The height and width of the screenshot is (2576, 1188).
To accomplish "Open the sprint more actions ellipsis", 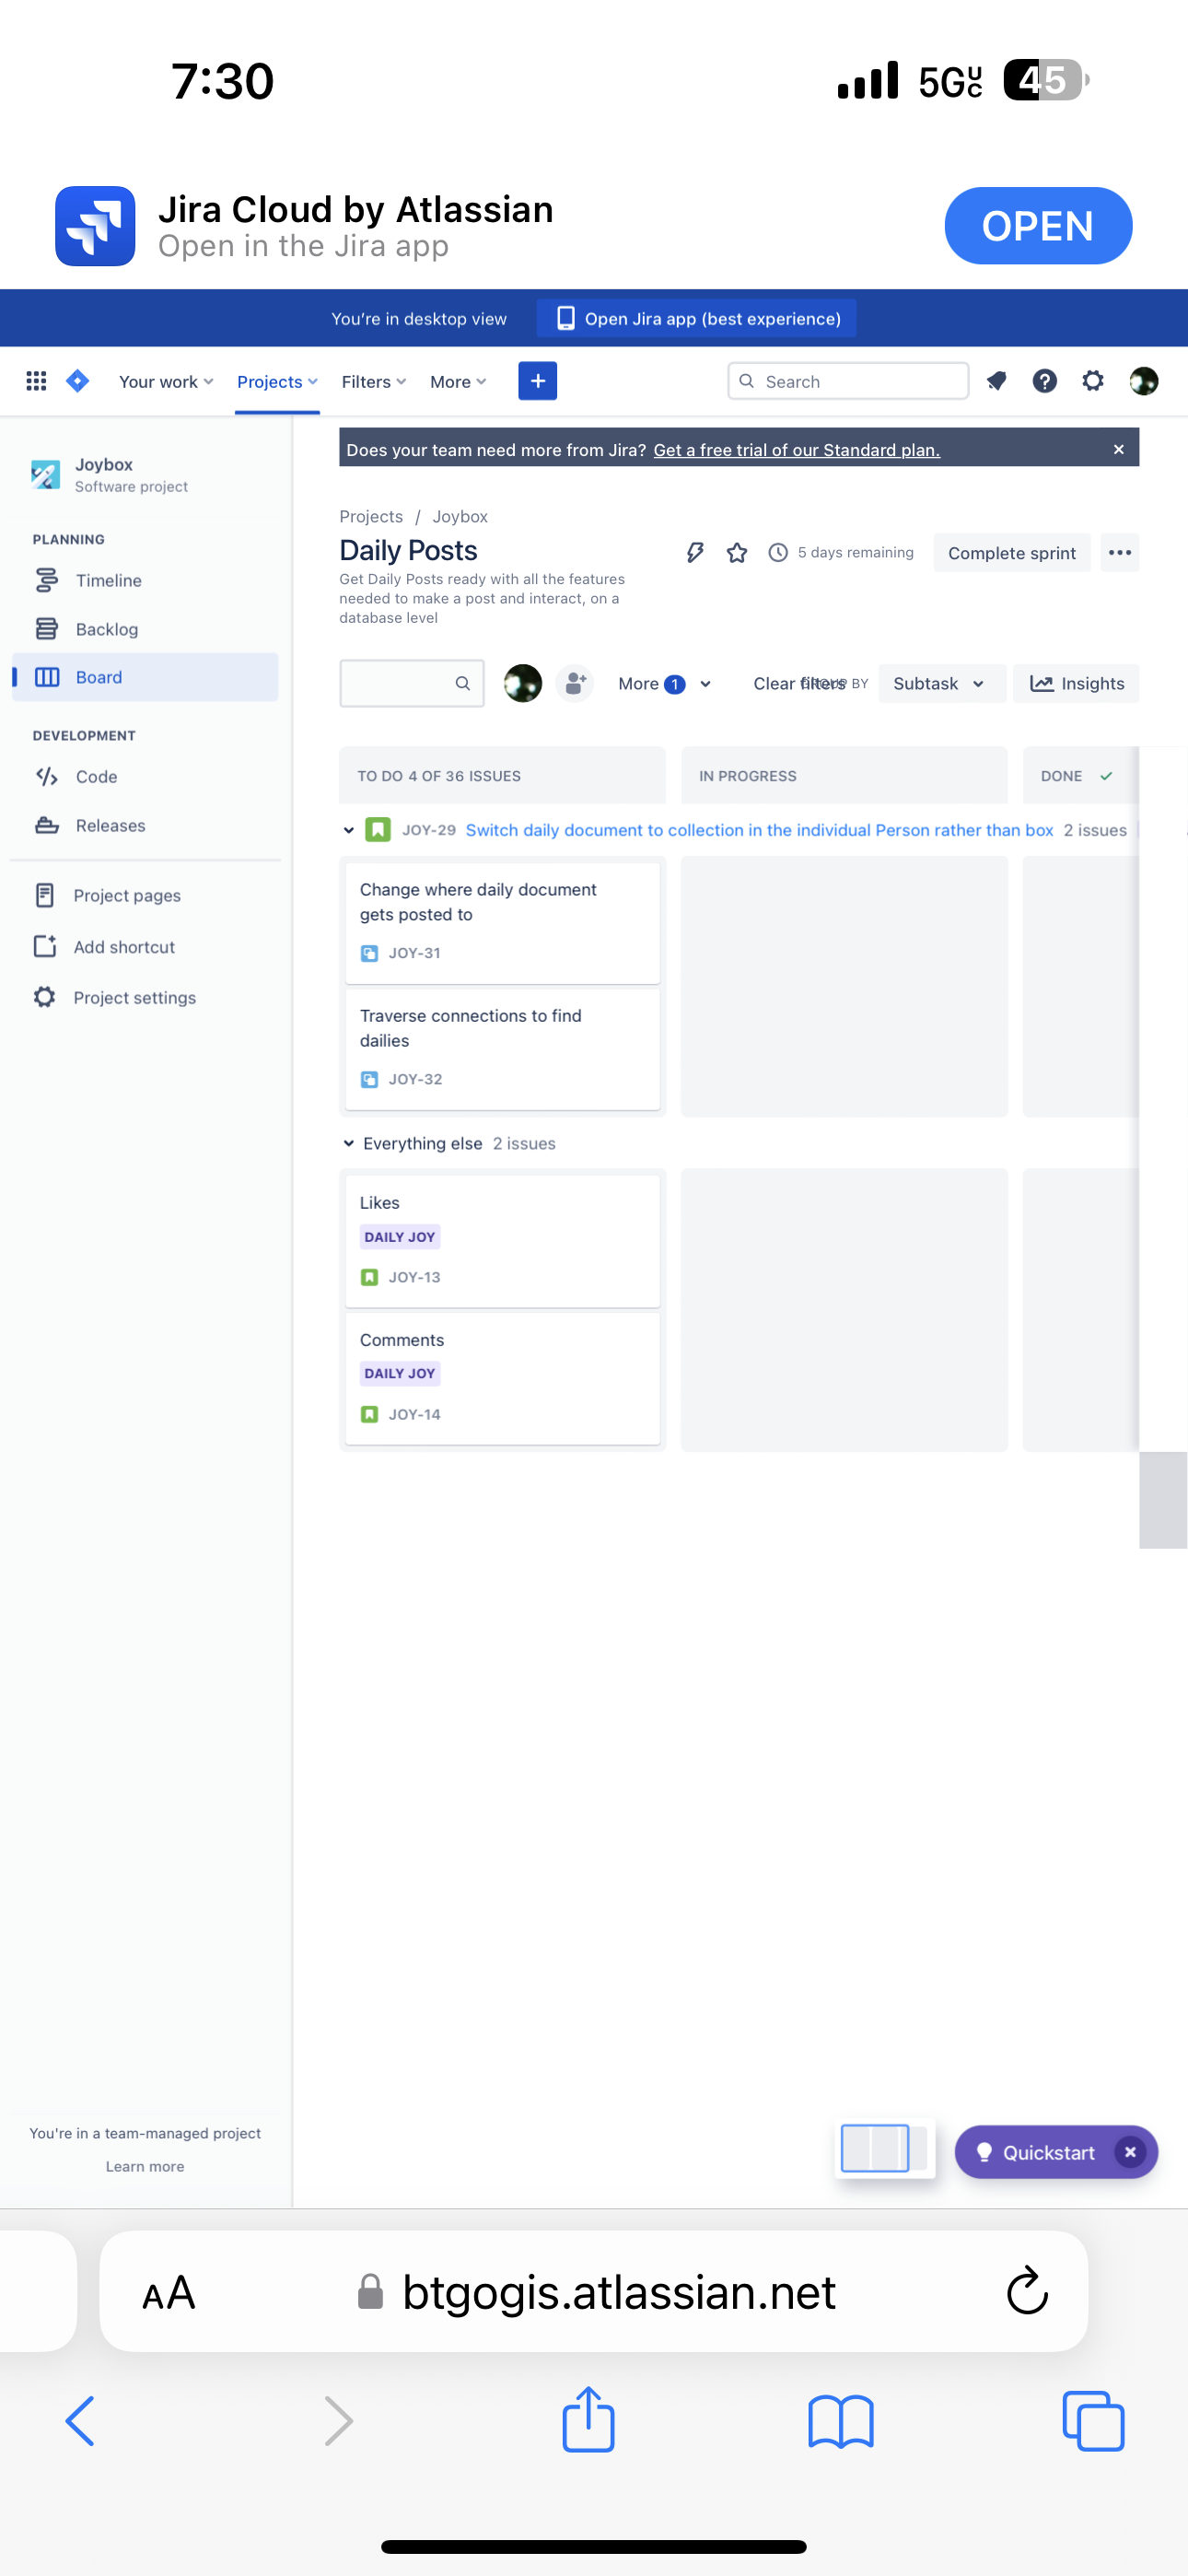I will [1119, 552].
